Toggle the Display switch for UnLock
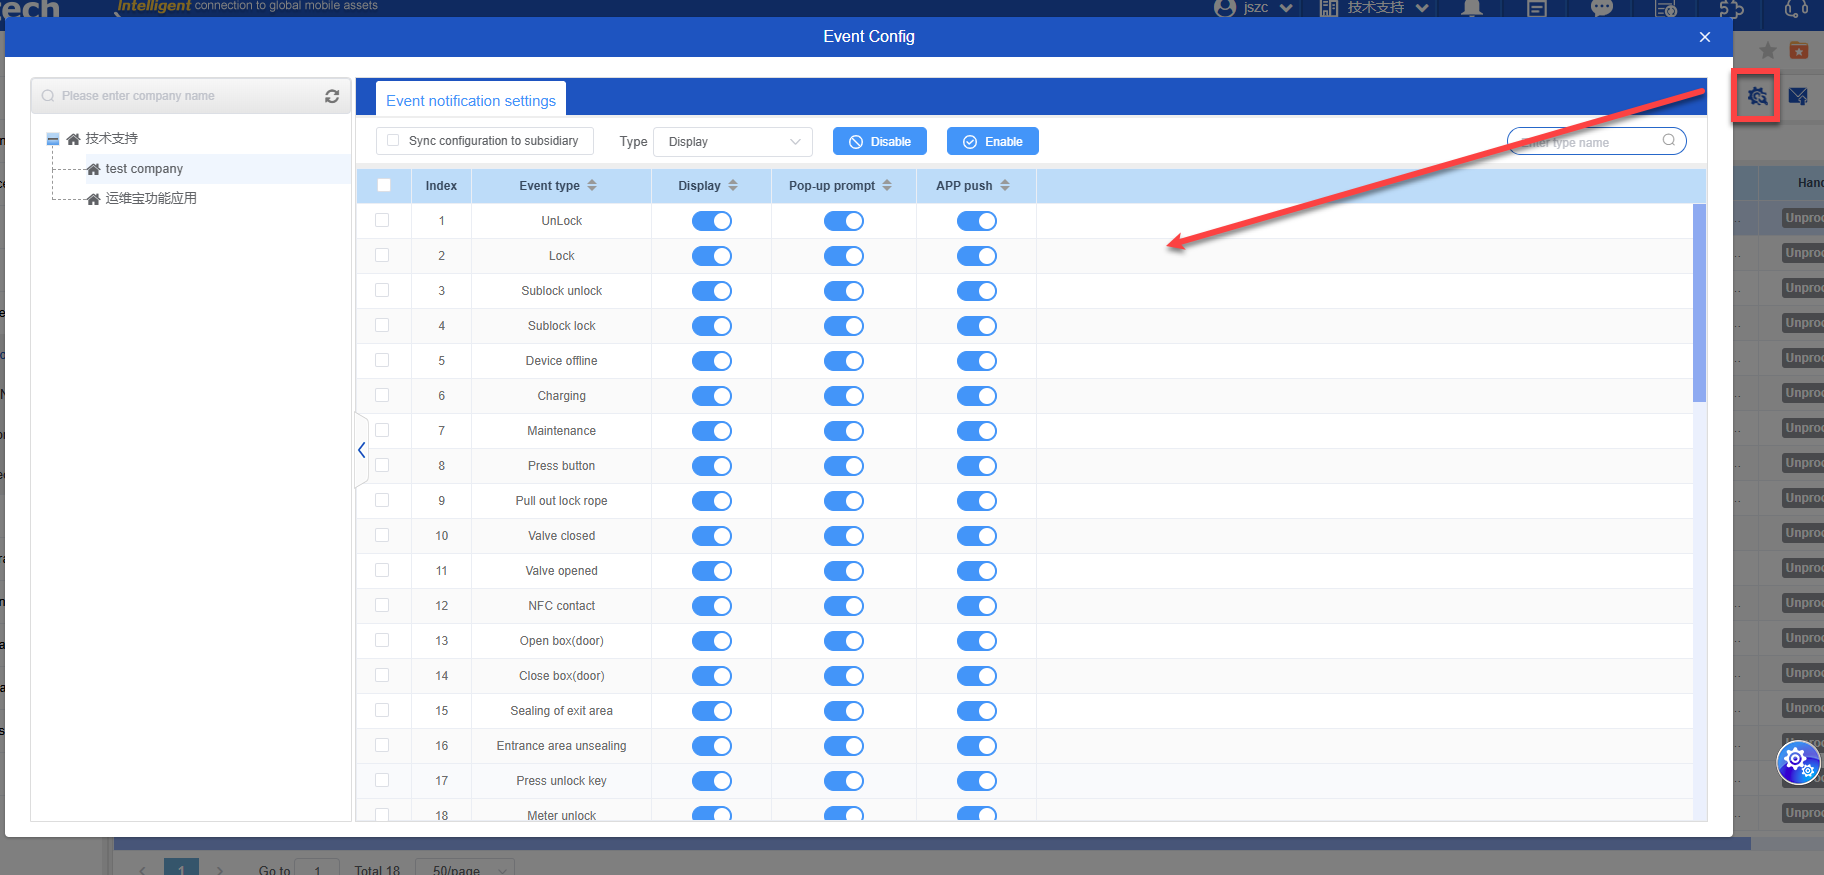This screenshot has height=875, width=1824. 712,221
